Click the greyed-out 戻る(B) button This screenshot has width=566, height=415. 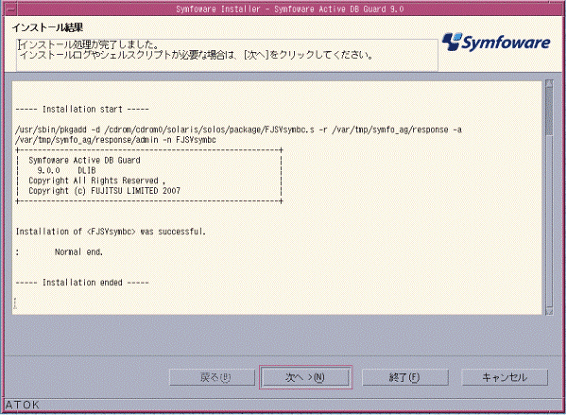pyautogui.click(x=212, y=377)
